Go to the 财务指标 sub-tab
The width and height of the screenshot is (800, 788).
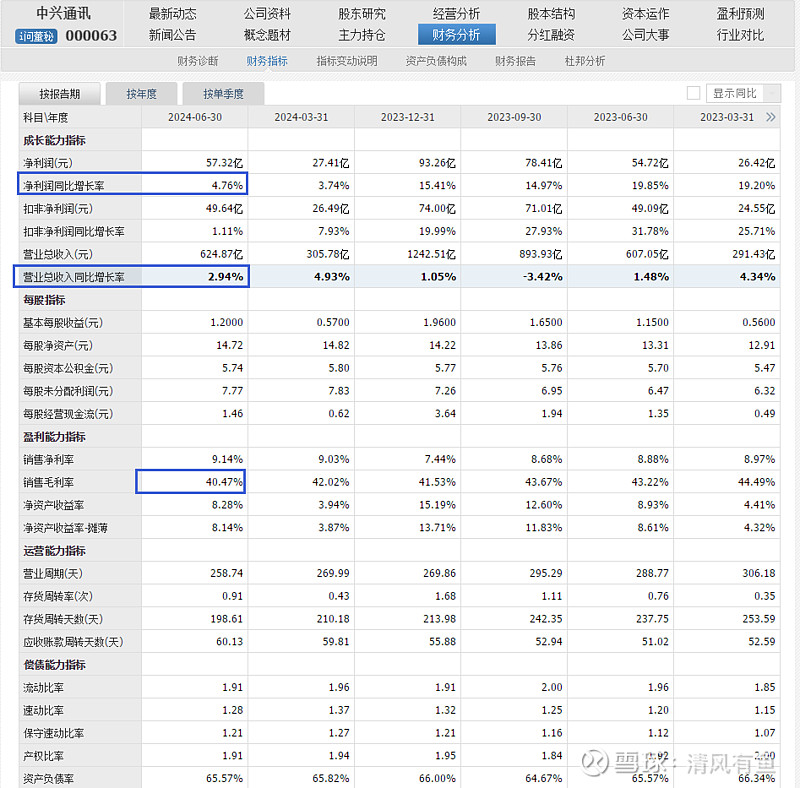[x=267, y=61]
